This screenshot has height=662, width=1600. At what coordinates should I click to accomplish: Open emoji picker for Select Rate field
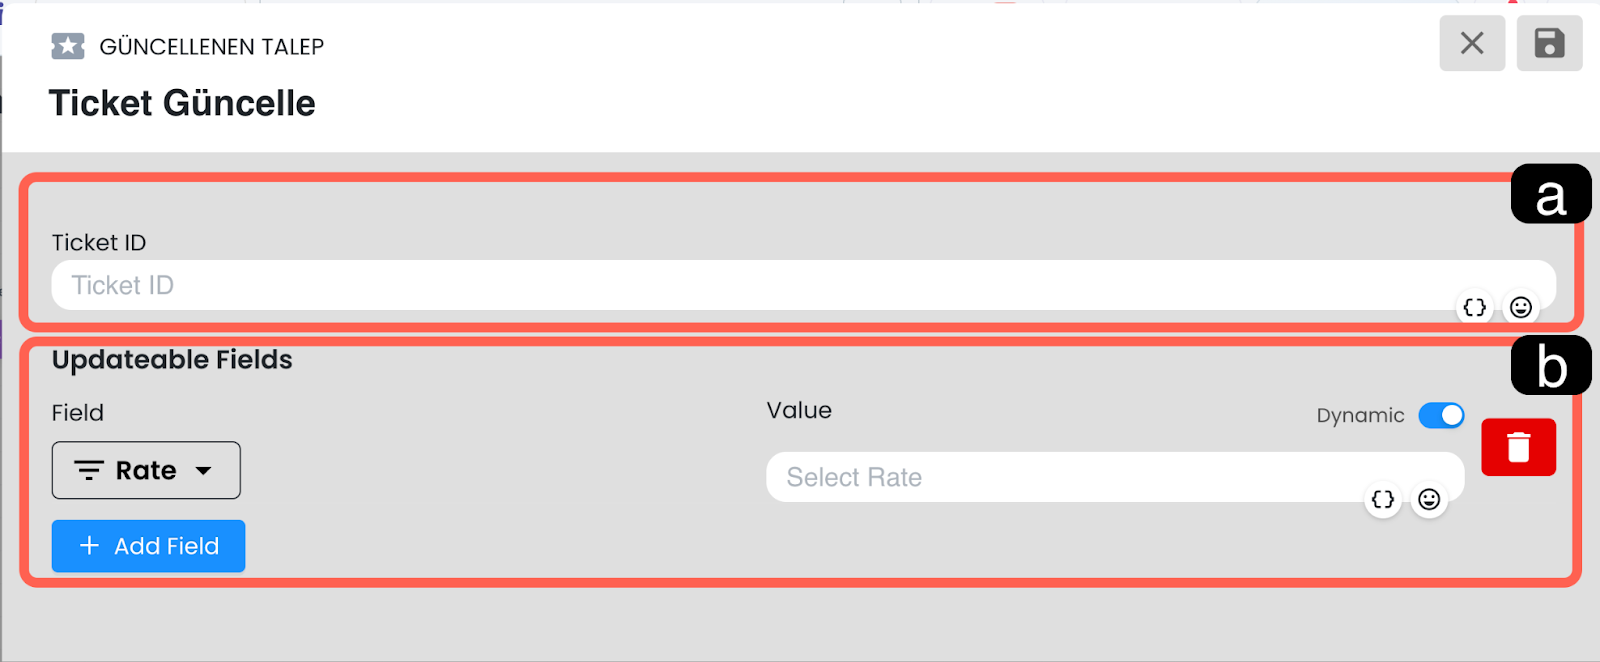coord(1429,499)
